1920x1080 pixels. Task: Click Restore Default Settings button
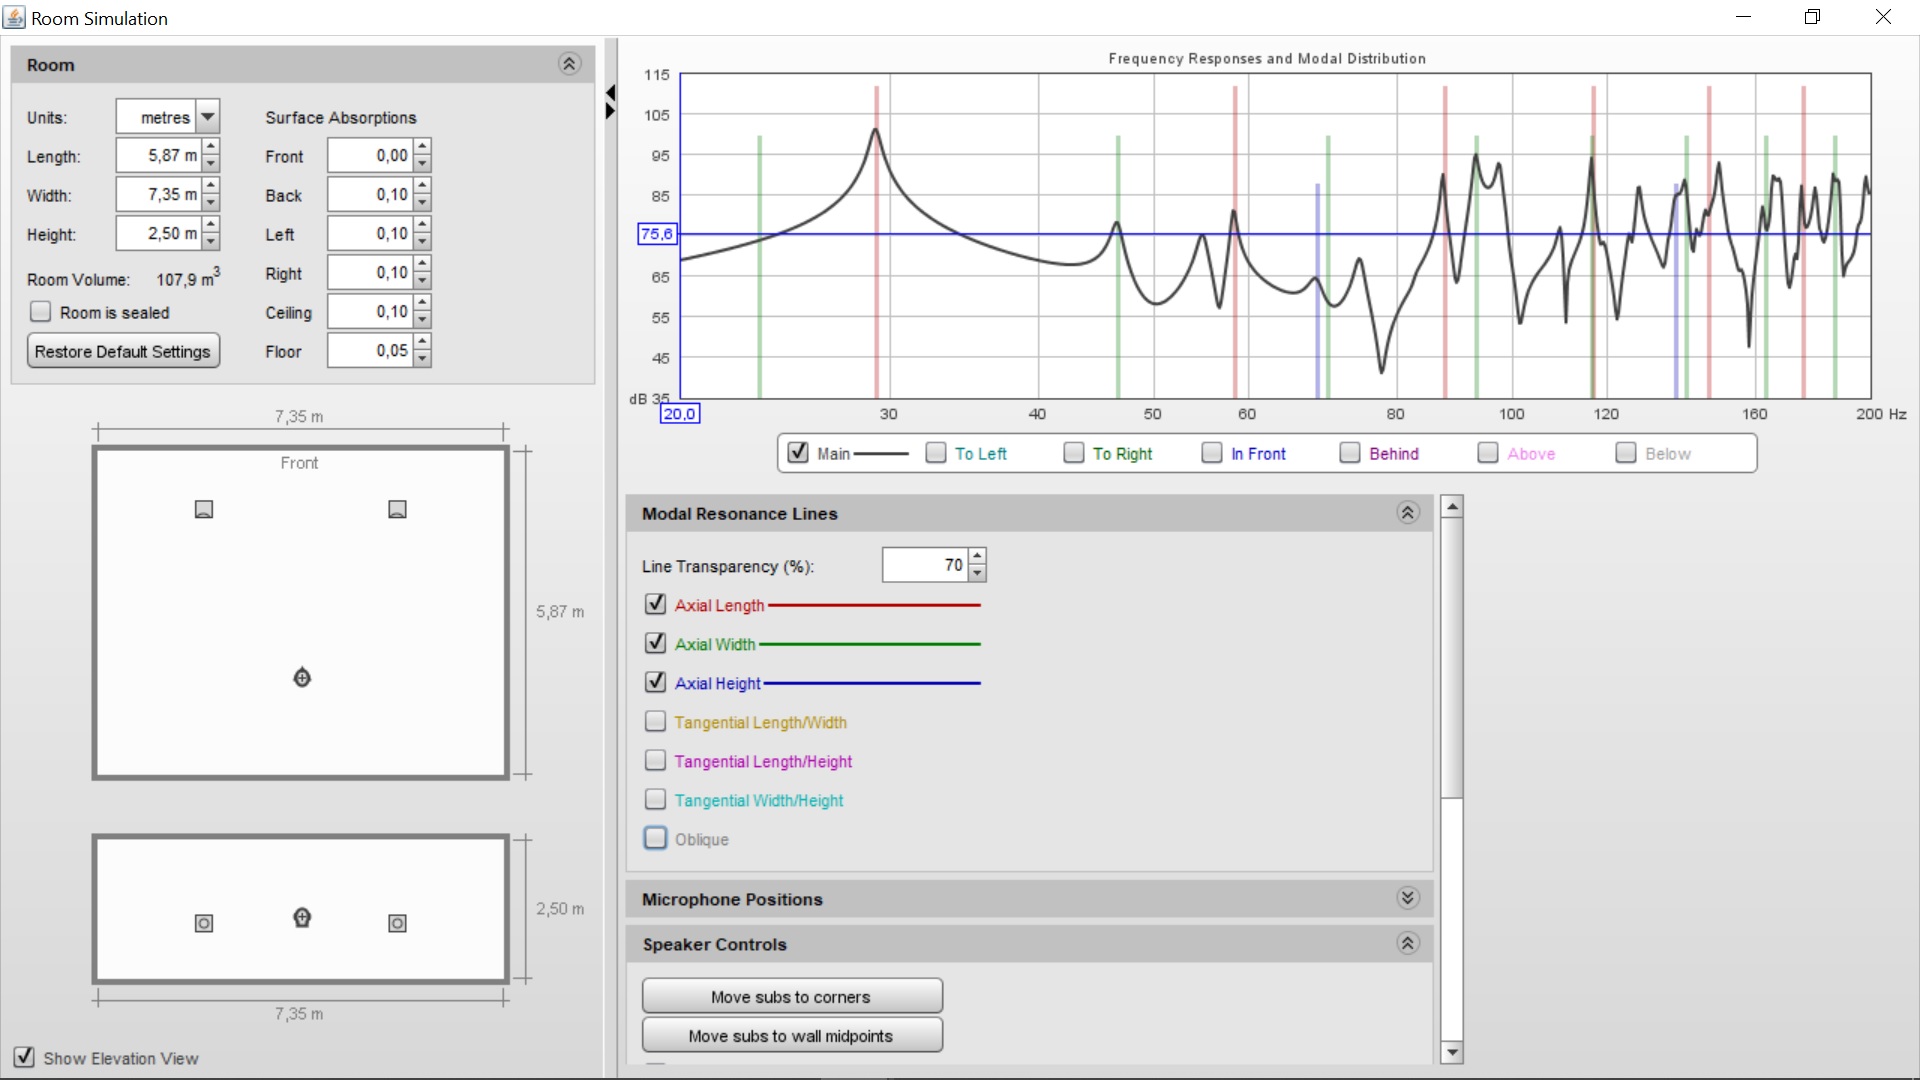click(x=123, y=352)
